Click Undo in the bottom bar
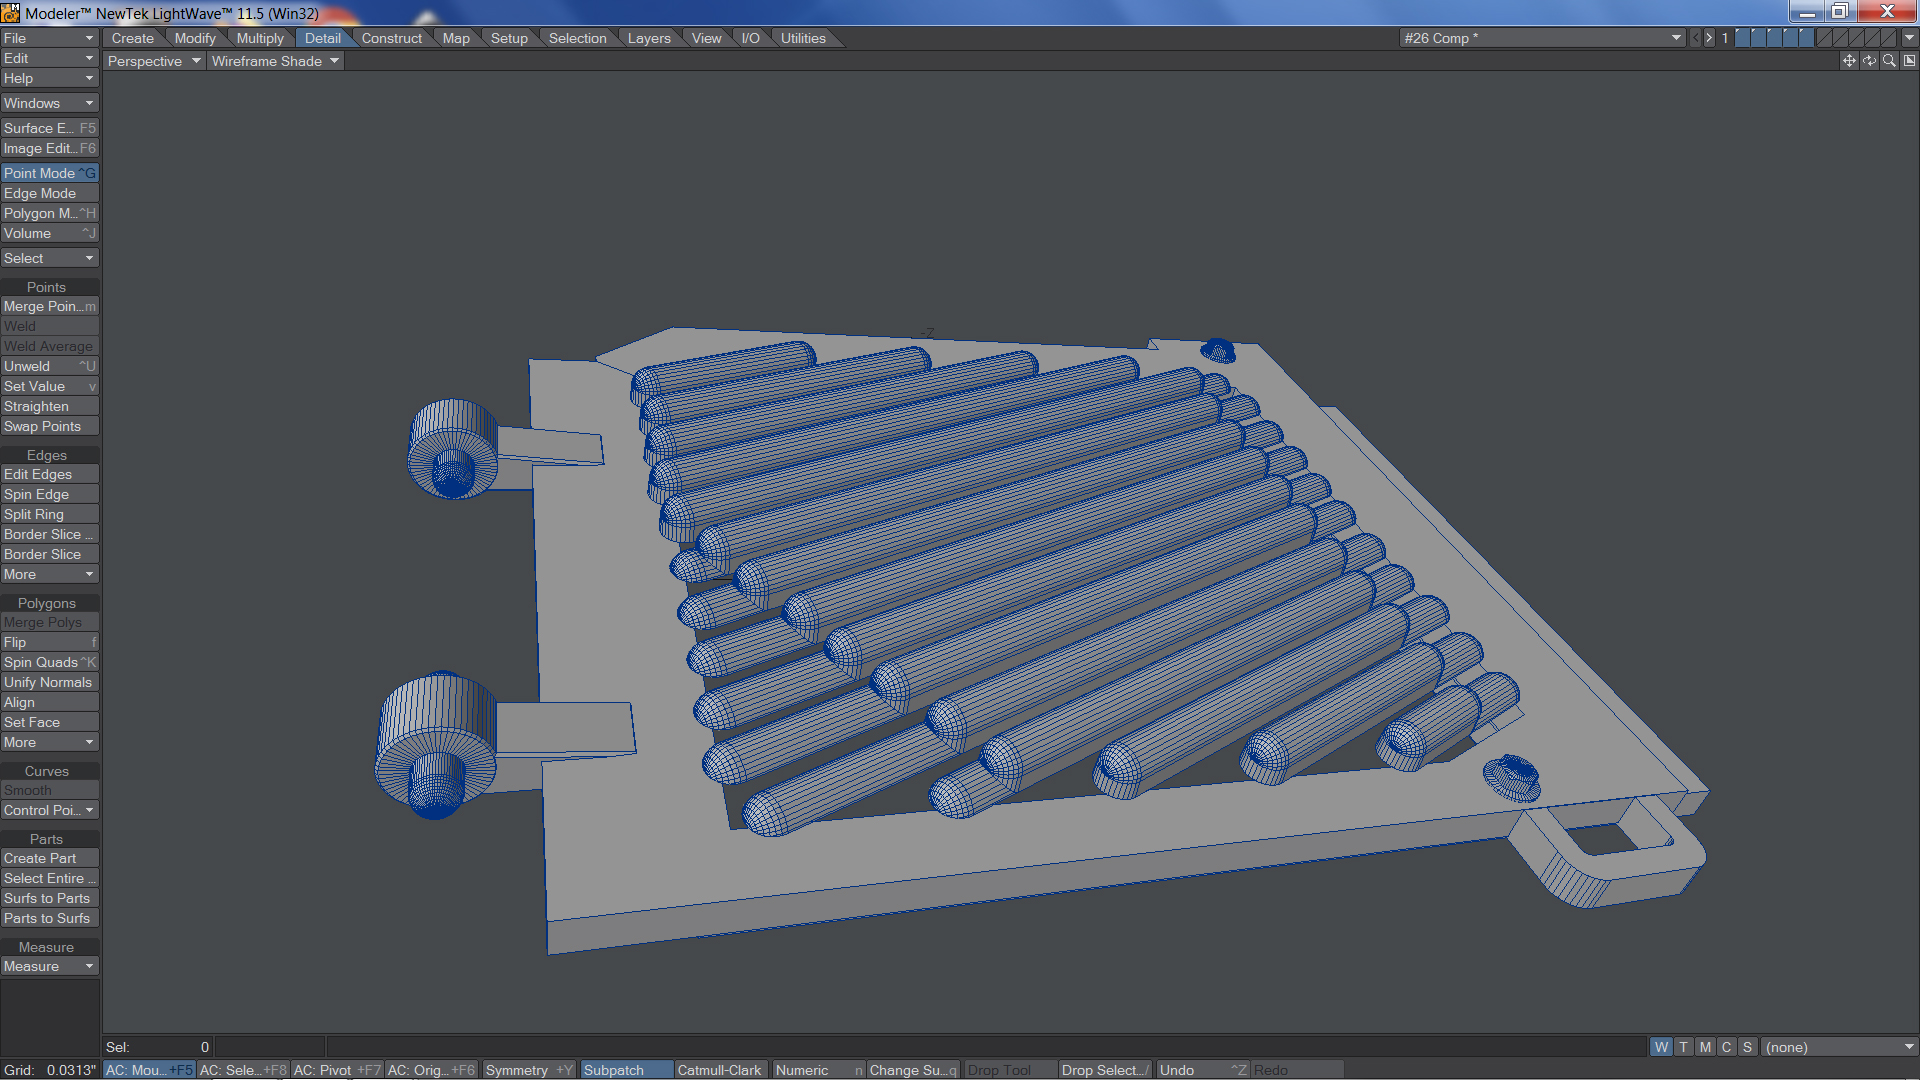This screenshot has height=1080, width=1920. 1202,1070
